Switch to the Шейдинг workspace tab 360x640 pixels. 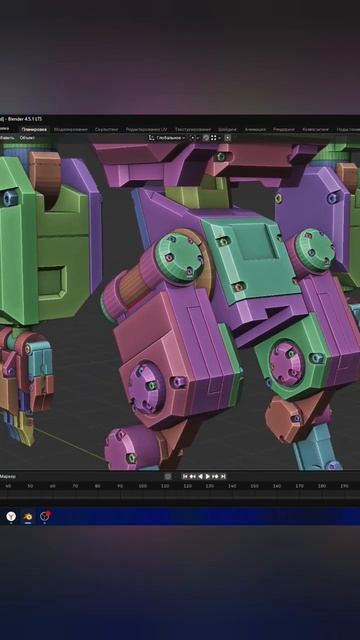[x=227, y=129]
